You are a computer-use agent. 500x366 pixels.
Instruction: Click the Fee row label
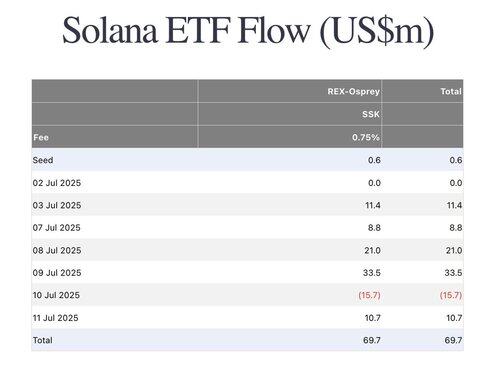point(41,137)
